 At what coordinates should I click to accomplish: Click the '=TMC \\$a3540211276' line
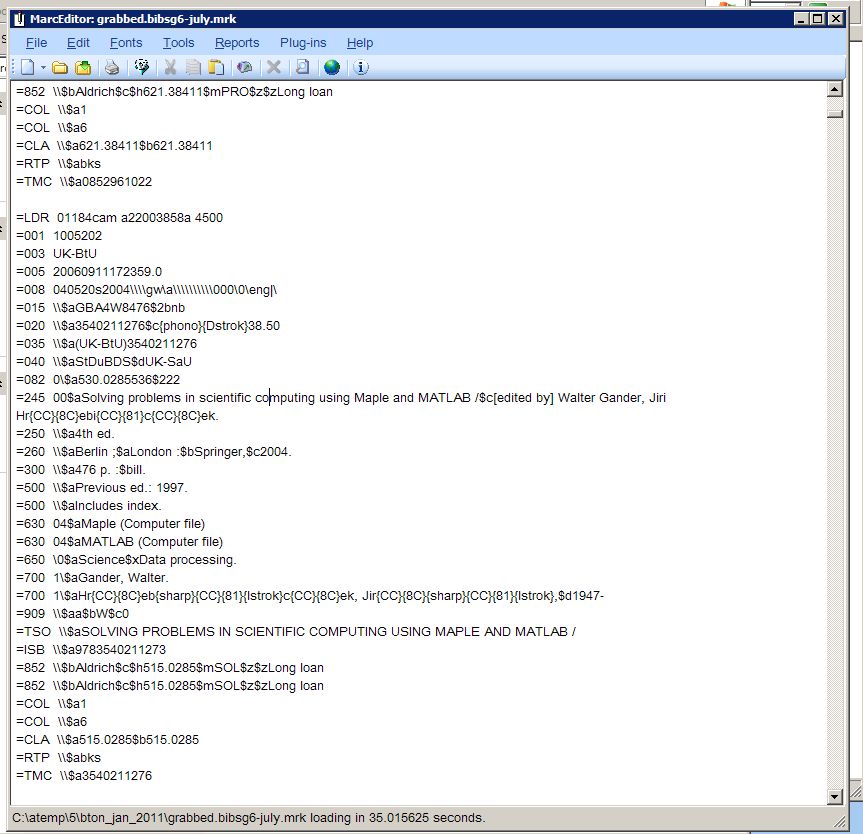tap(84, 776)
